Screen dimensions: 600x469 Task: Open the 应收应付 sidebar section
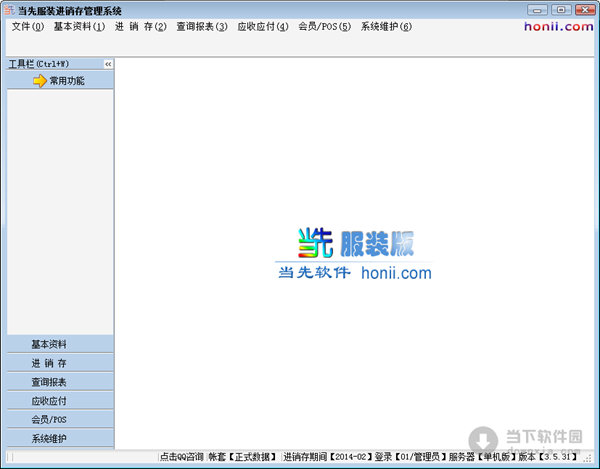60,400
